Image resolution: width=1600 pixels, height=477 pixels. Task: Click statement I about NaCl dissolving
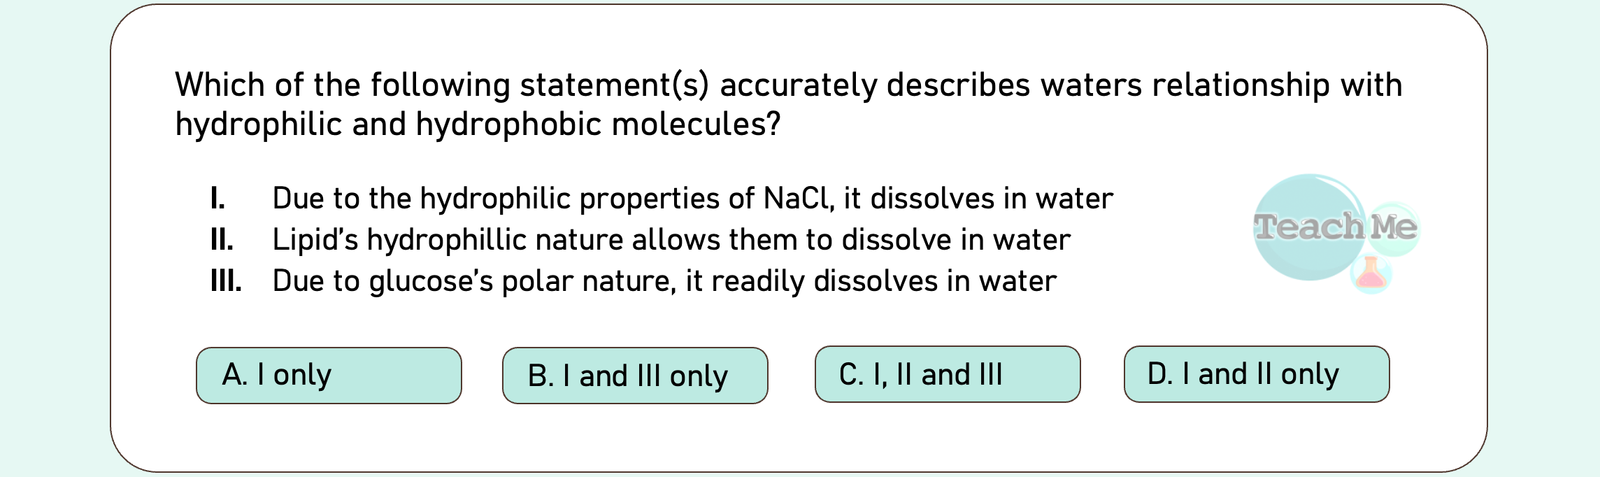(x=692, y=198)
